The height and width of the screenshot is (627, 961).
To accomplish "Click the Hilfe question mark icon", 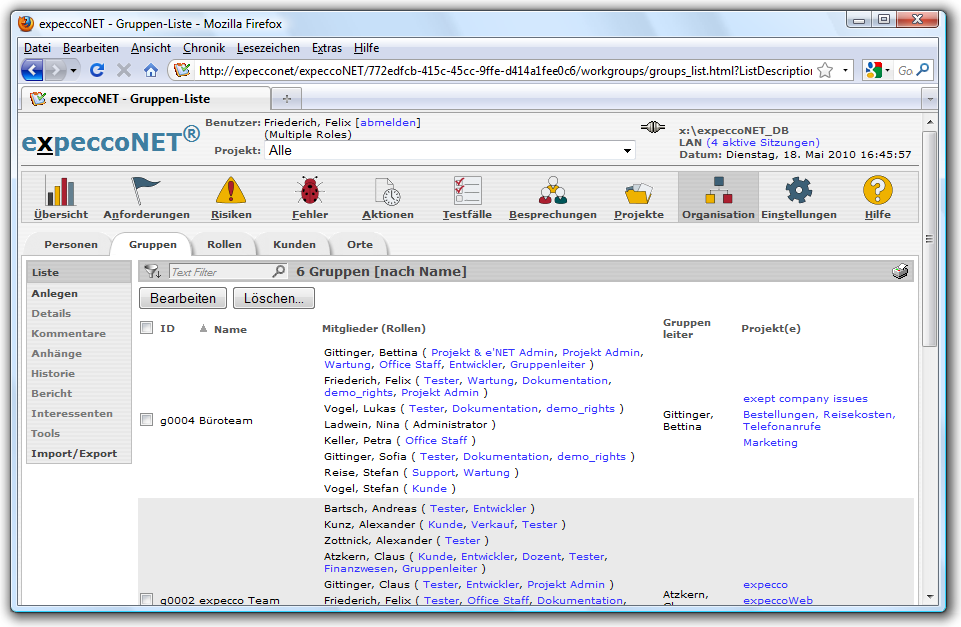I will coord(877,191).
